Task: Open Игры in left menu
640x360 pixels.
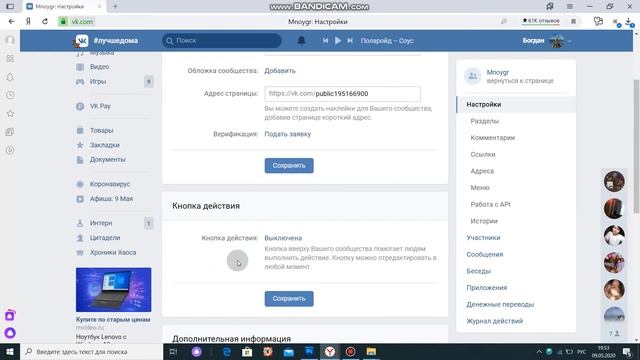Action: click(98, 81)
